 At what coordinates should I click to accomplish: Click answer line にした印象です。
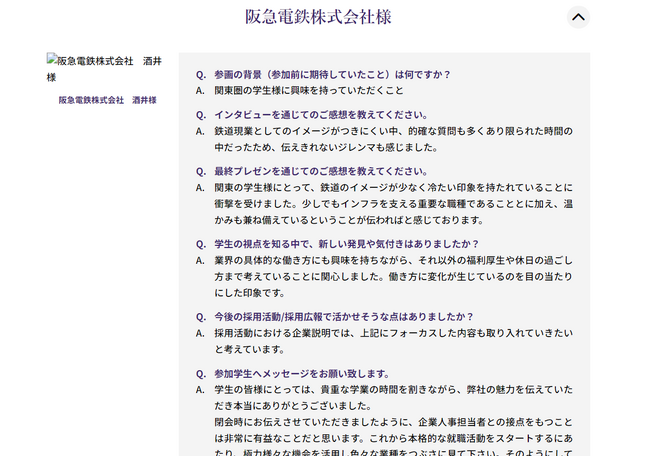click(x=250, y=293)
